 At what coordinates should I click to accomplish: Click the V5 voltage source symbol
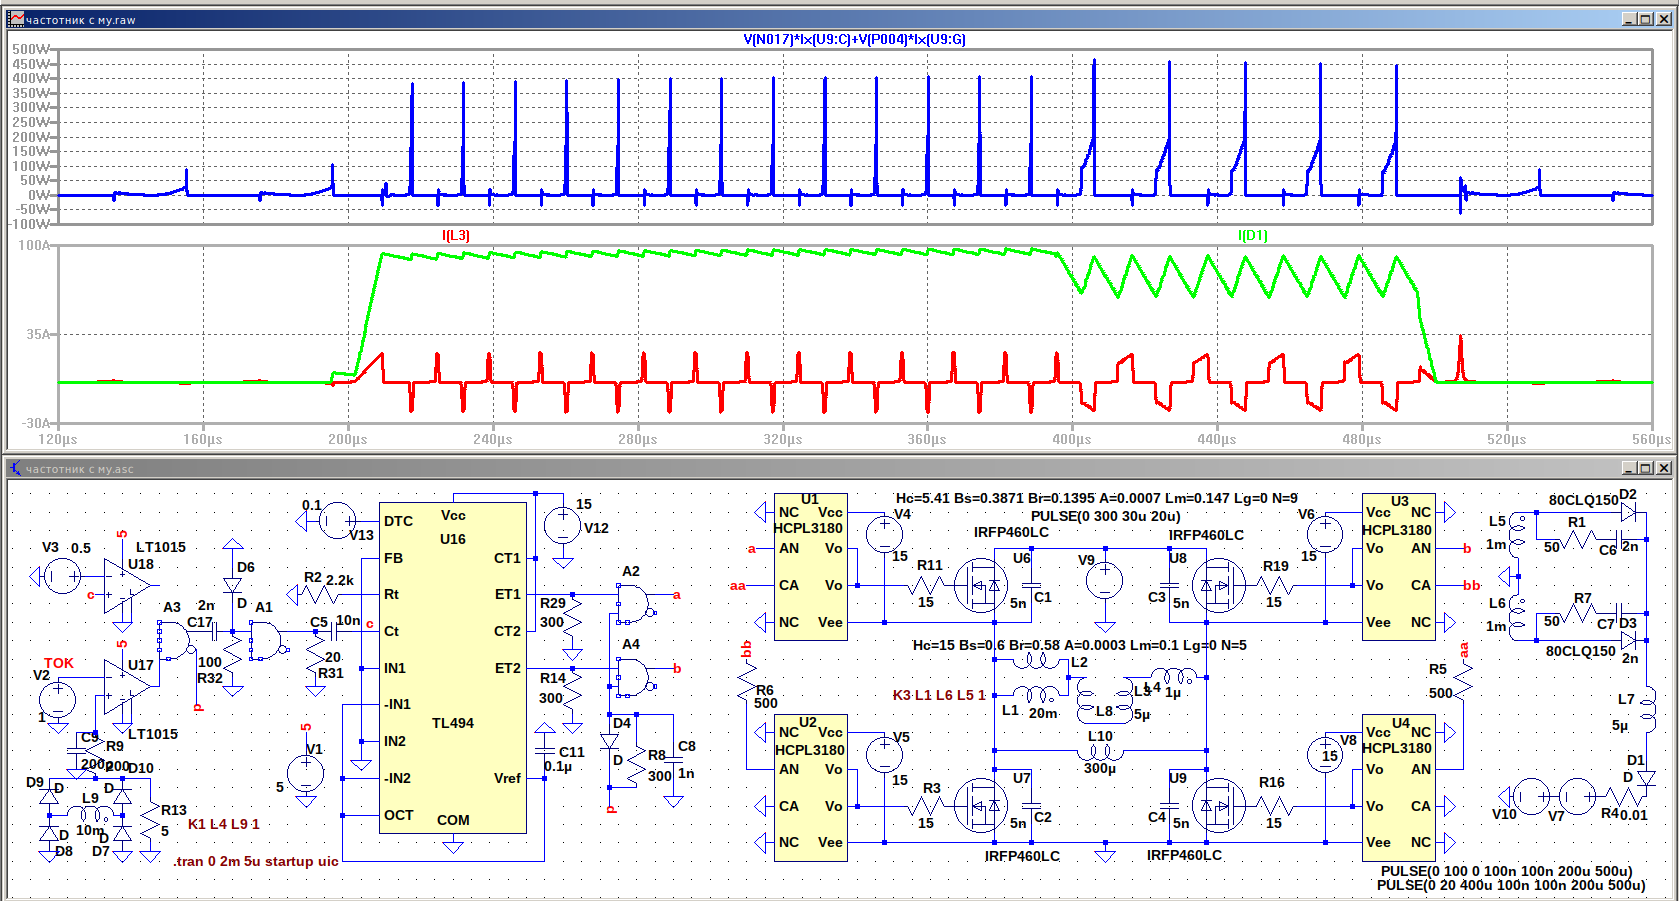(885, 754)
